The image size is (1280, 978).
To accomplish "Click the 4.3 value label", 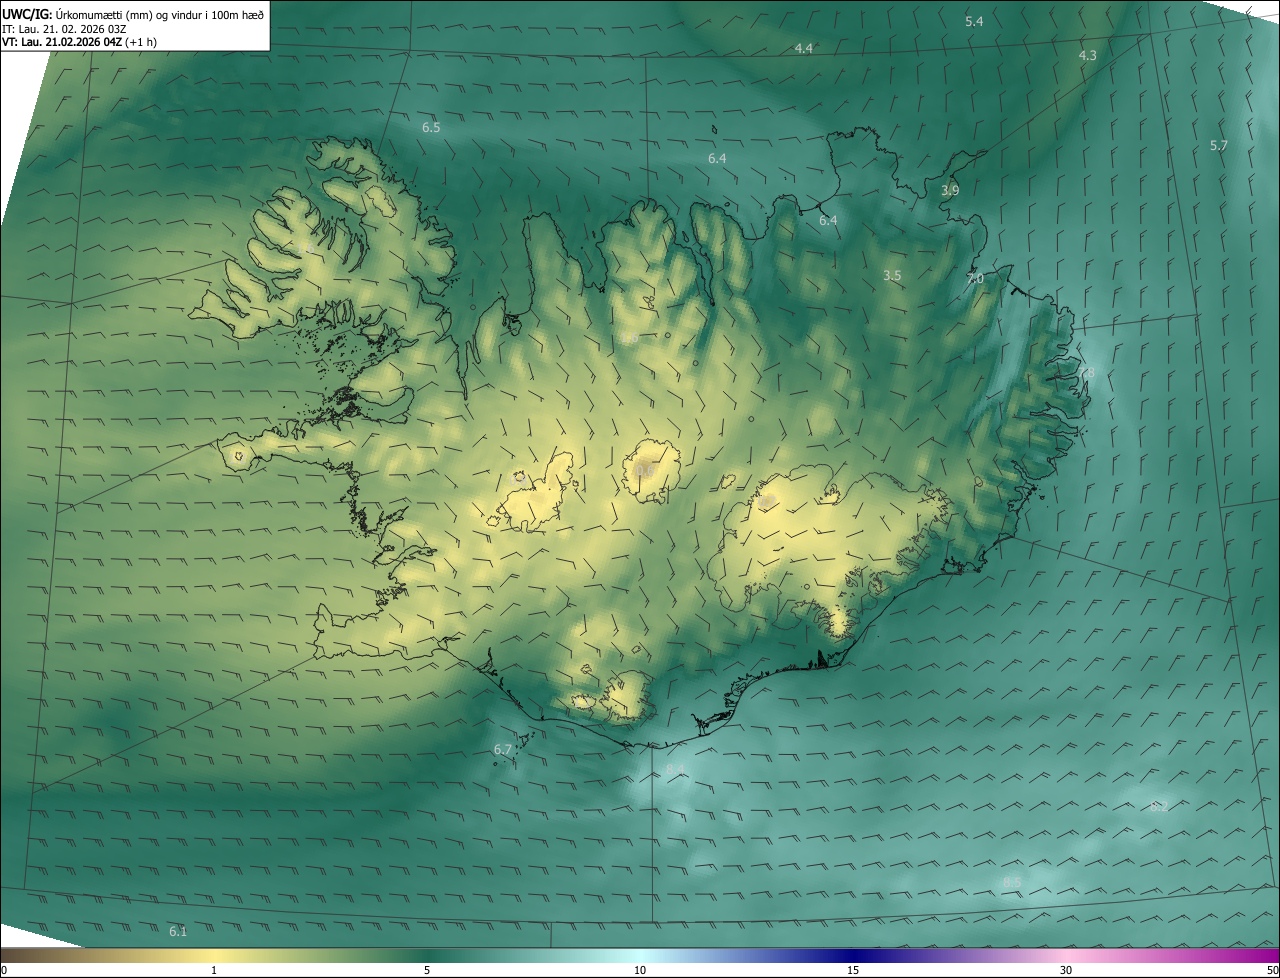I will click(1088, 55).
